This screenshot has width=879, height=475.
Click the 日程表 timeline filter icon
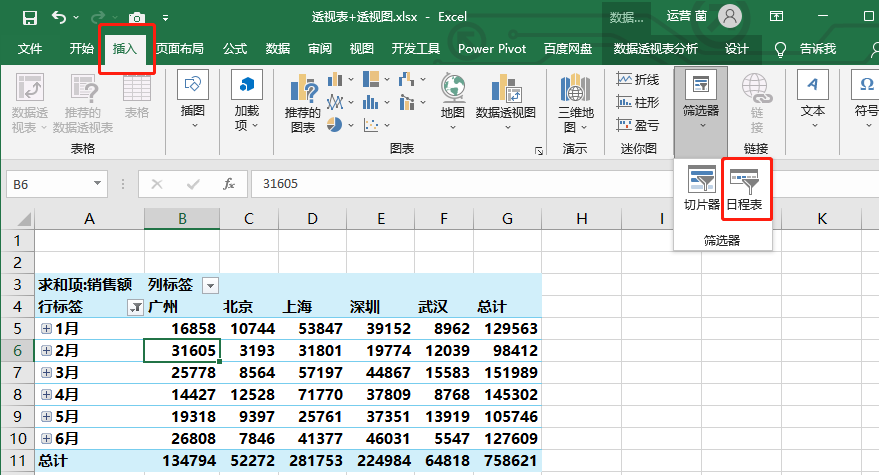(x=745, y=189)
